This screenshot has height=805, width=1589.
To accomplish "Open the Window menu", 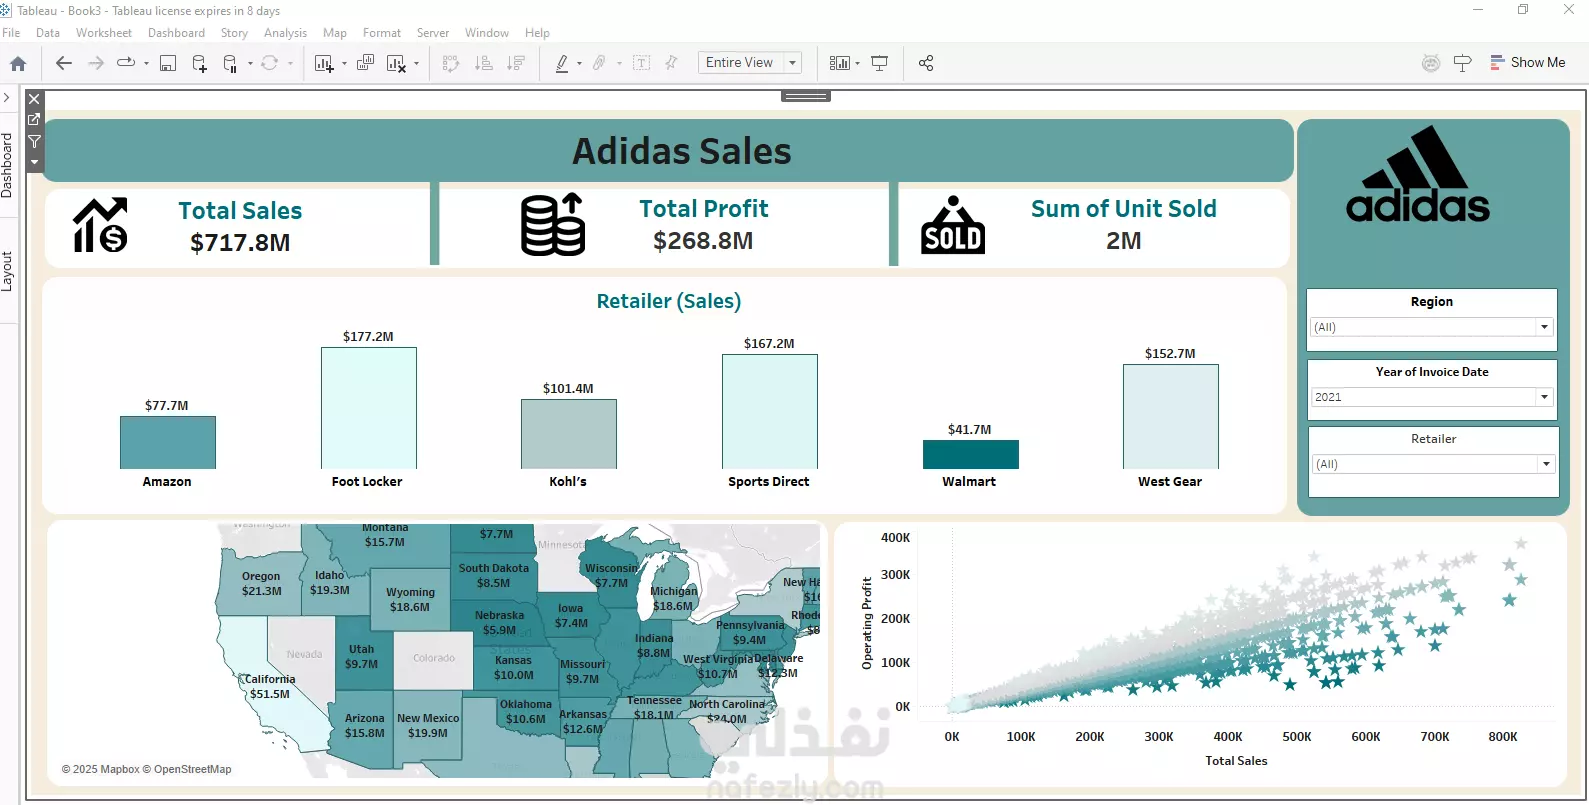I will (487, 33).
